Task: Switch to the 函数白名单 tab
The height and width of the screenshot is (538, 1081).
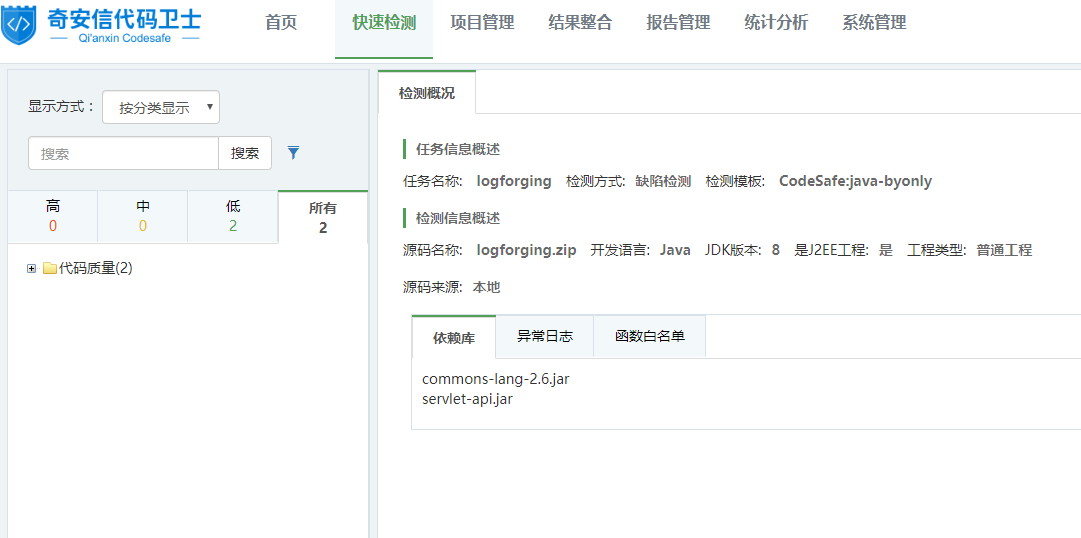Action: 649,336
